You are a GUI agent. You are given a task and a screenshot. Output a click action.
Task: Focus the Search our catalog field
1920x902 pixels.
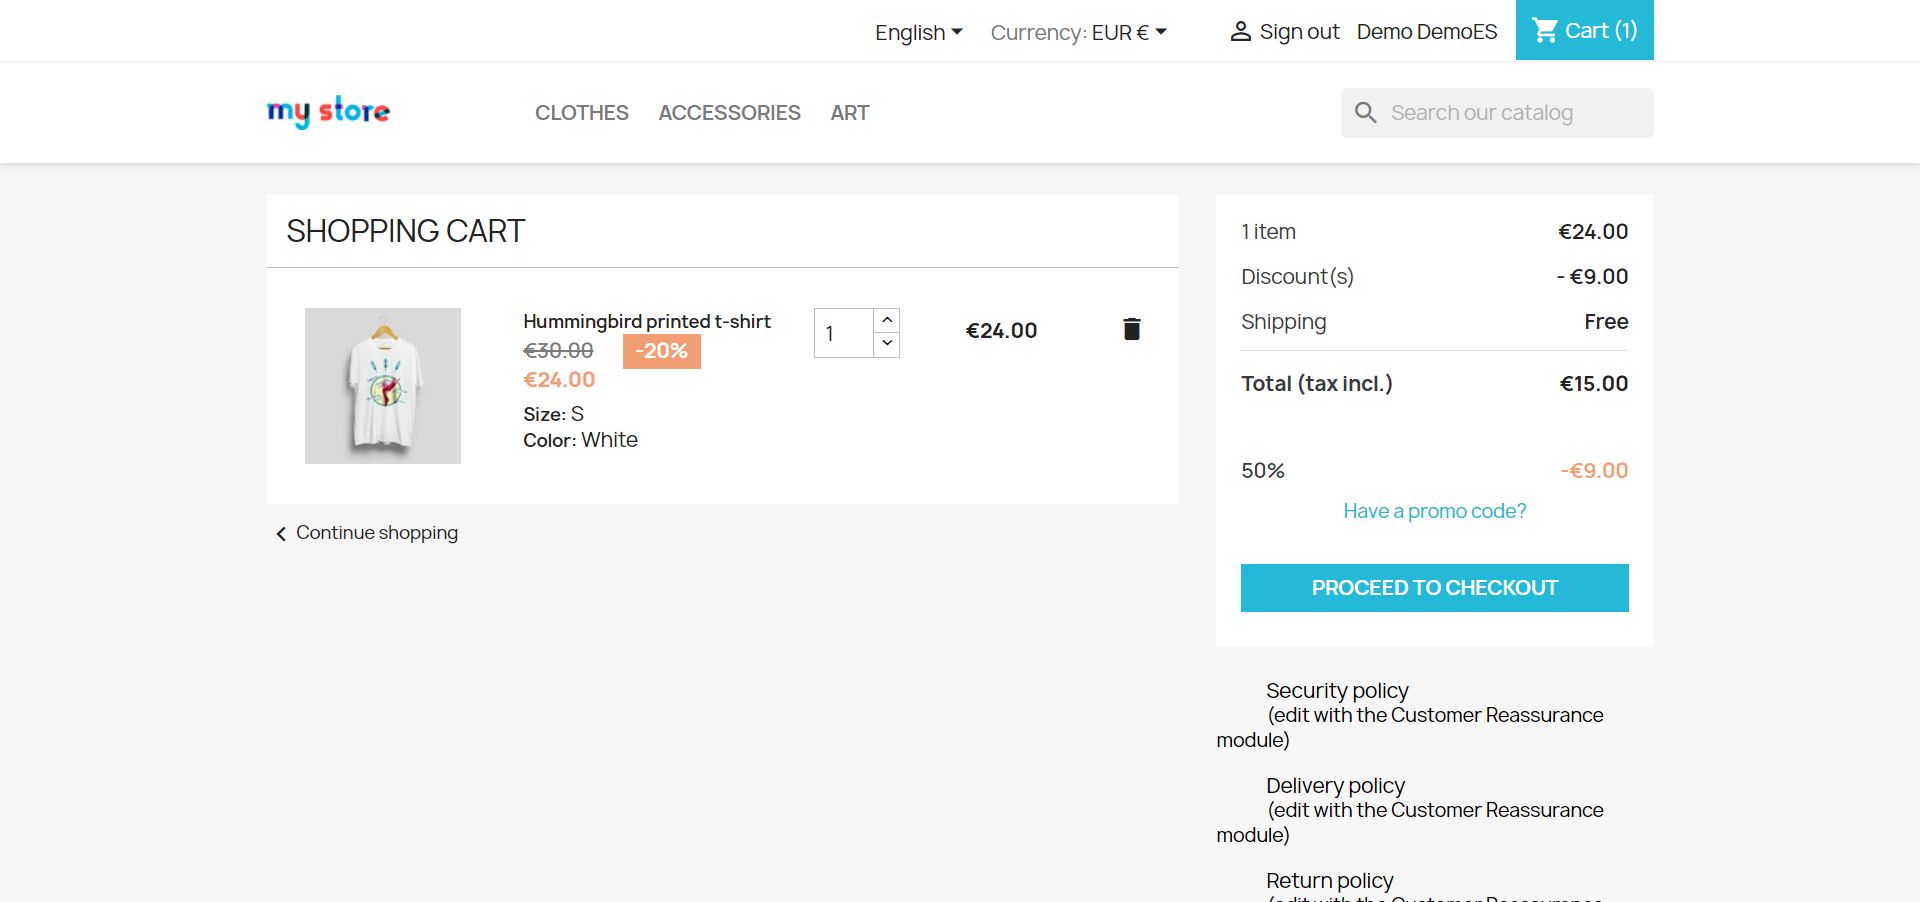(1510, 113)
